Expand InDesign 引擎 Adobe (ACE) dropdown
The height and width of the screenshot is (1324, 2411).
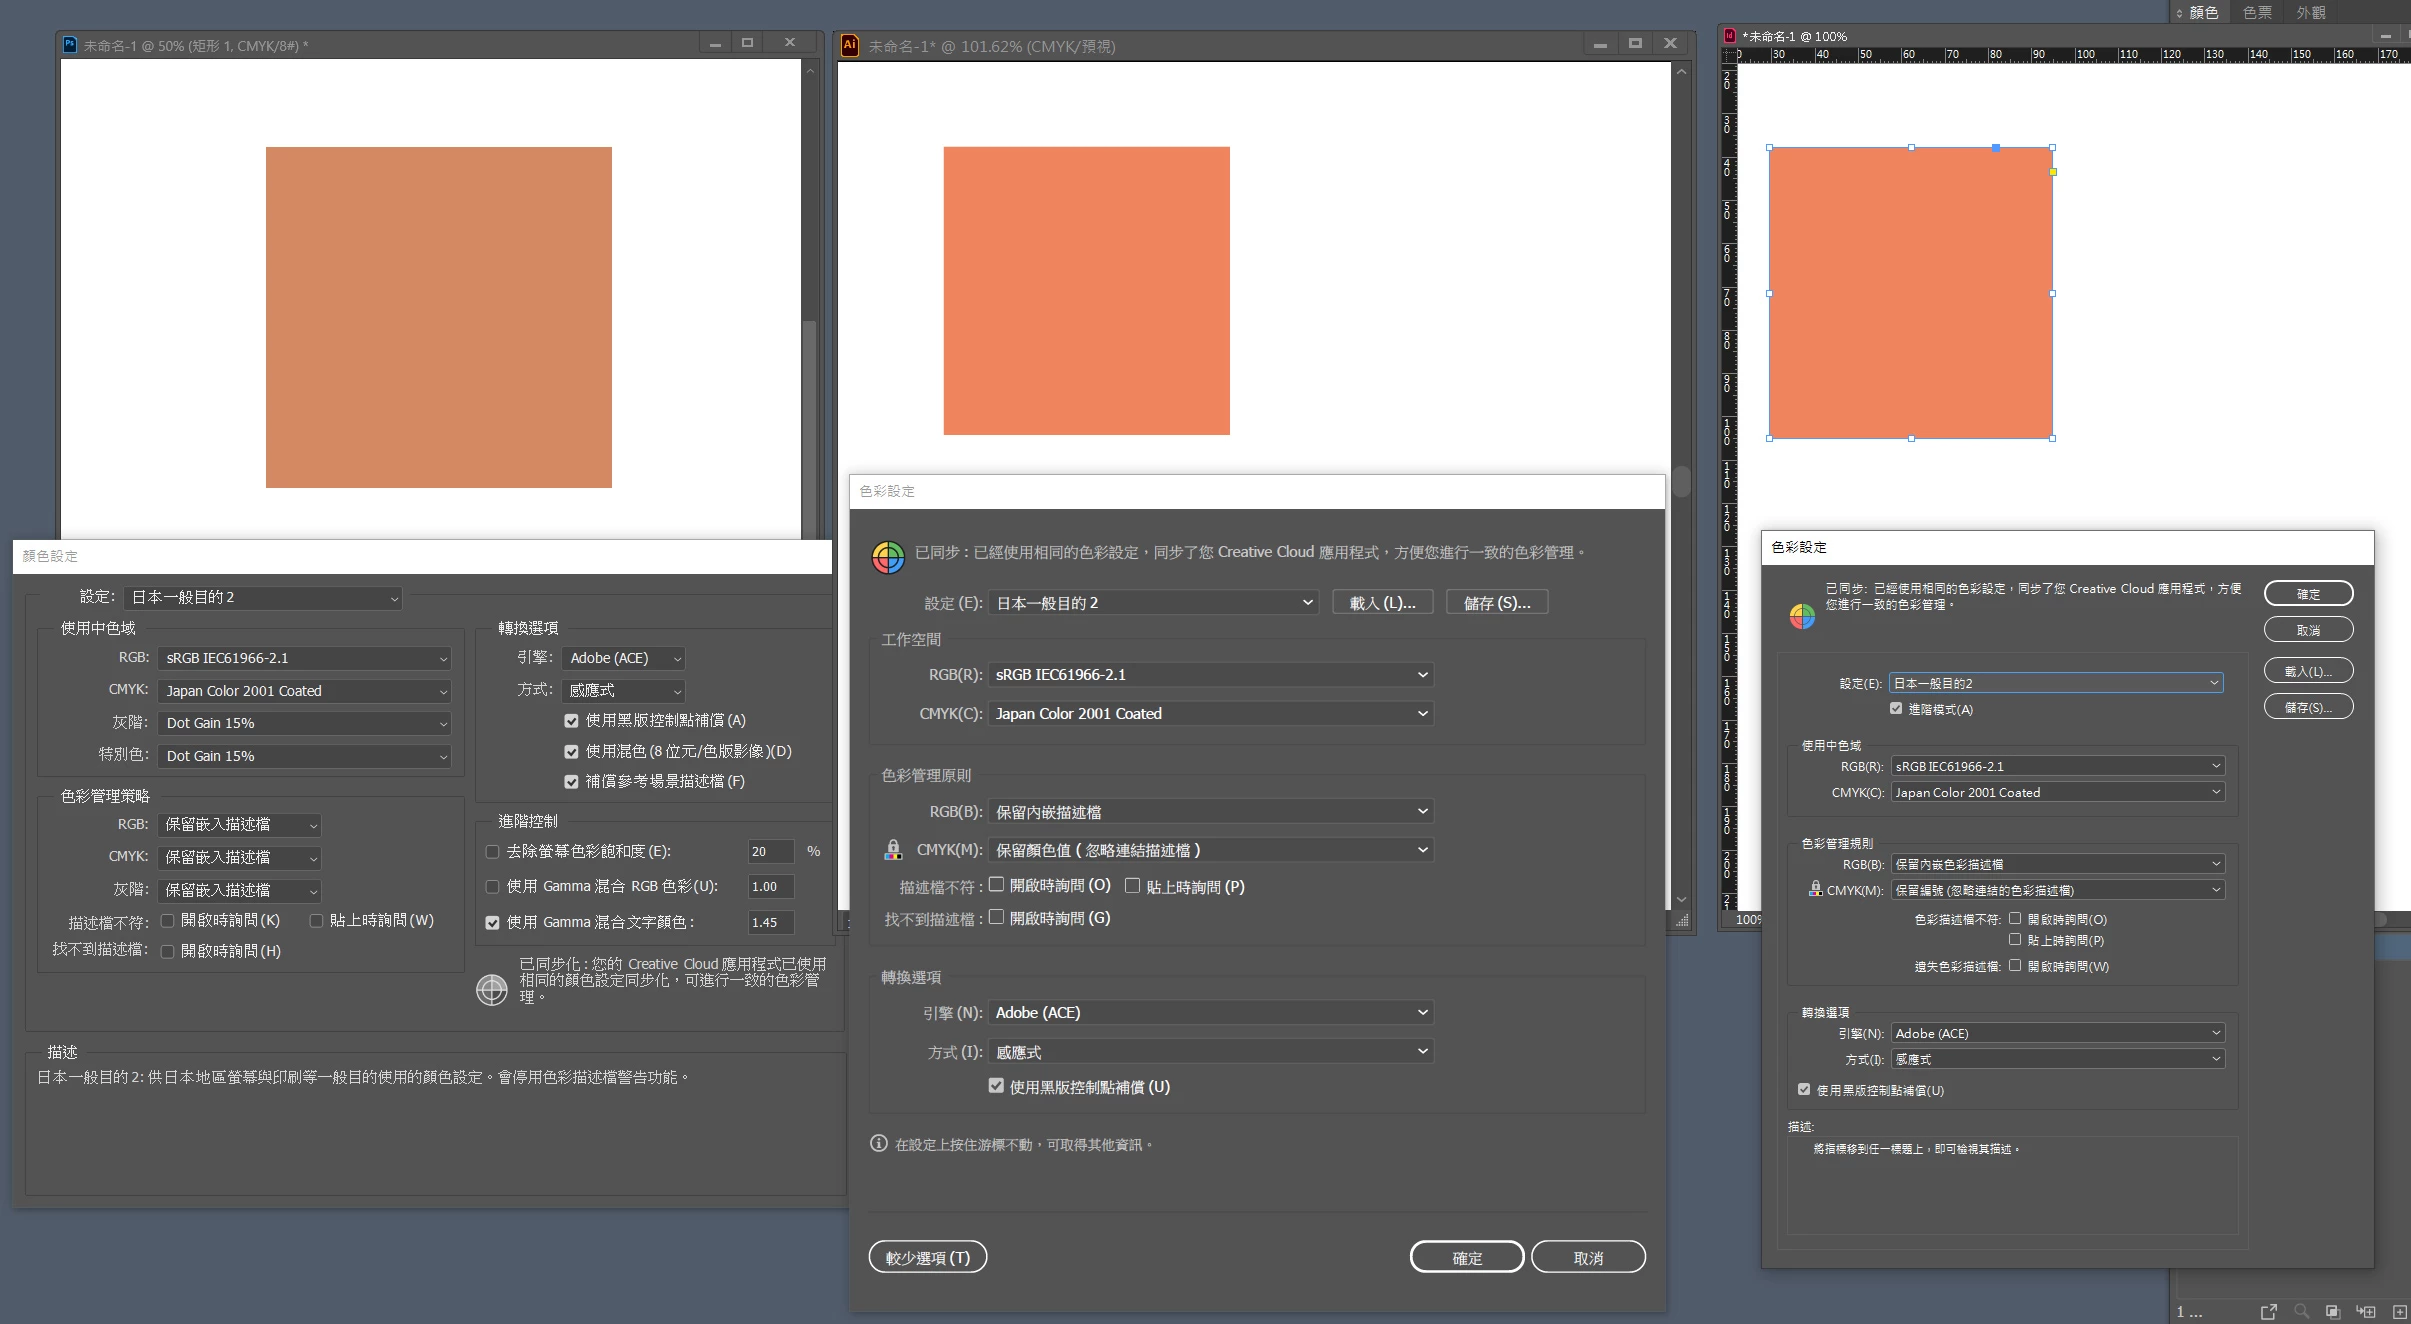tap(2056, 1033)
